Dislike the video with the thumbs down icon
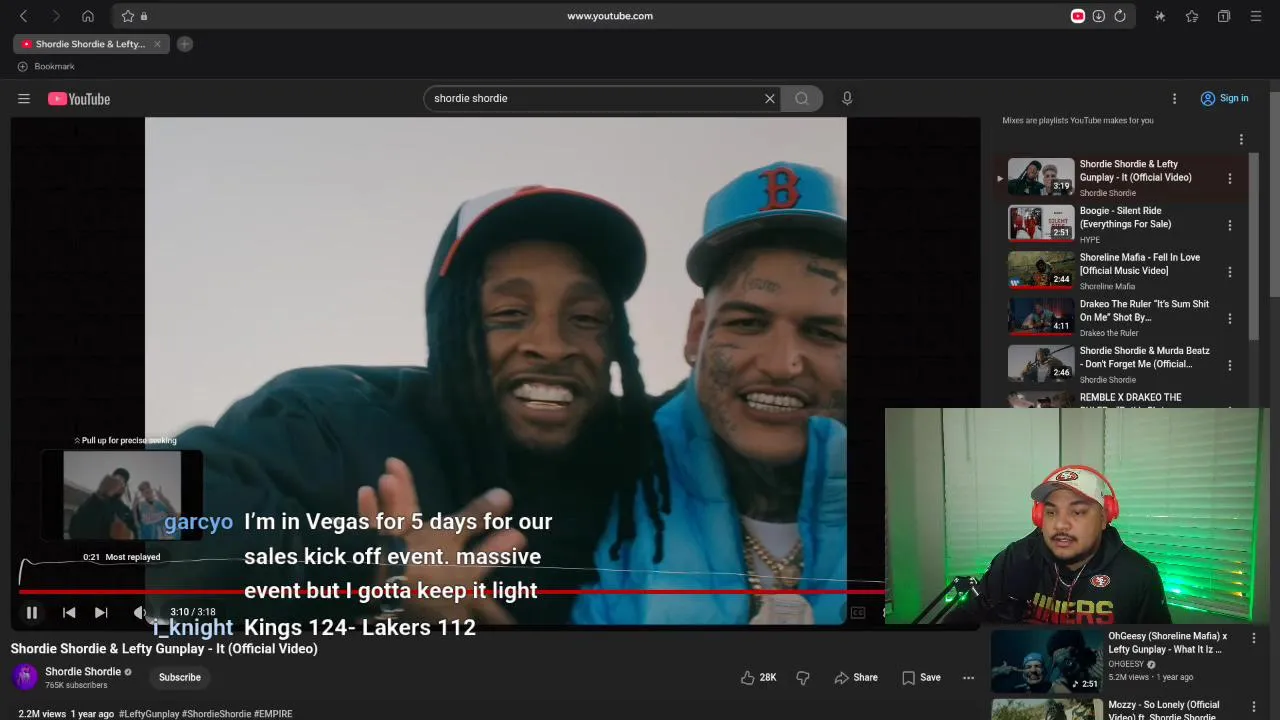Image resolution: width=1280 pixels, height=720 pixels. (x=802, y=677)
